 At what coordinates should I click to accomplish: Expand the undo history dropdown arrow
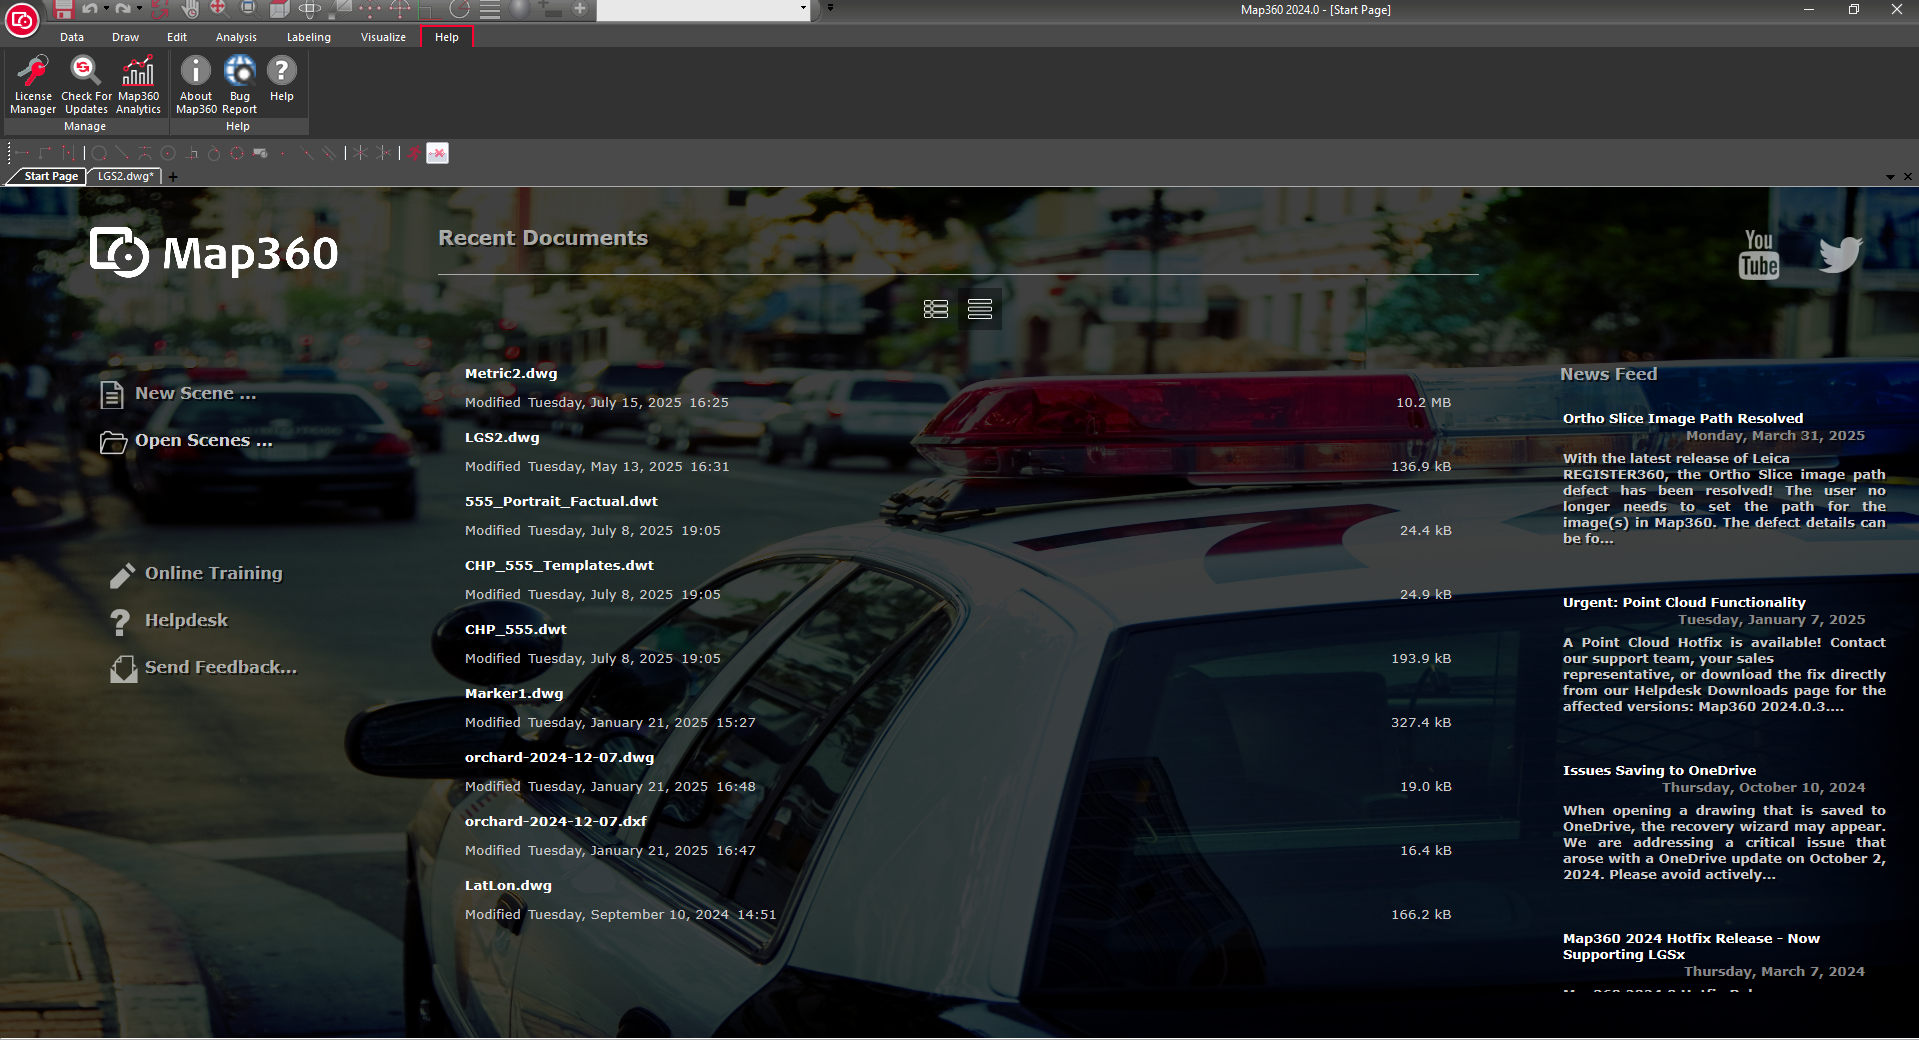[106, 9]
